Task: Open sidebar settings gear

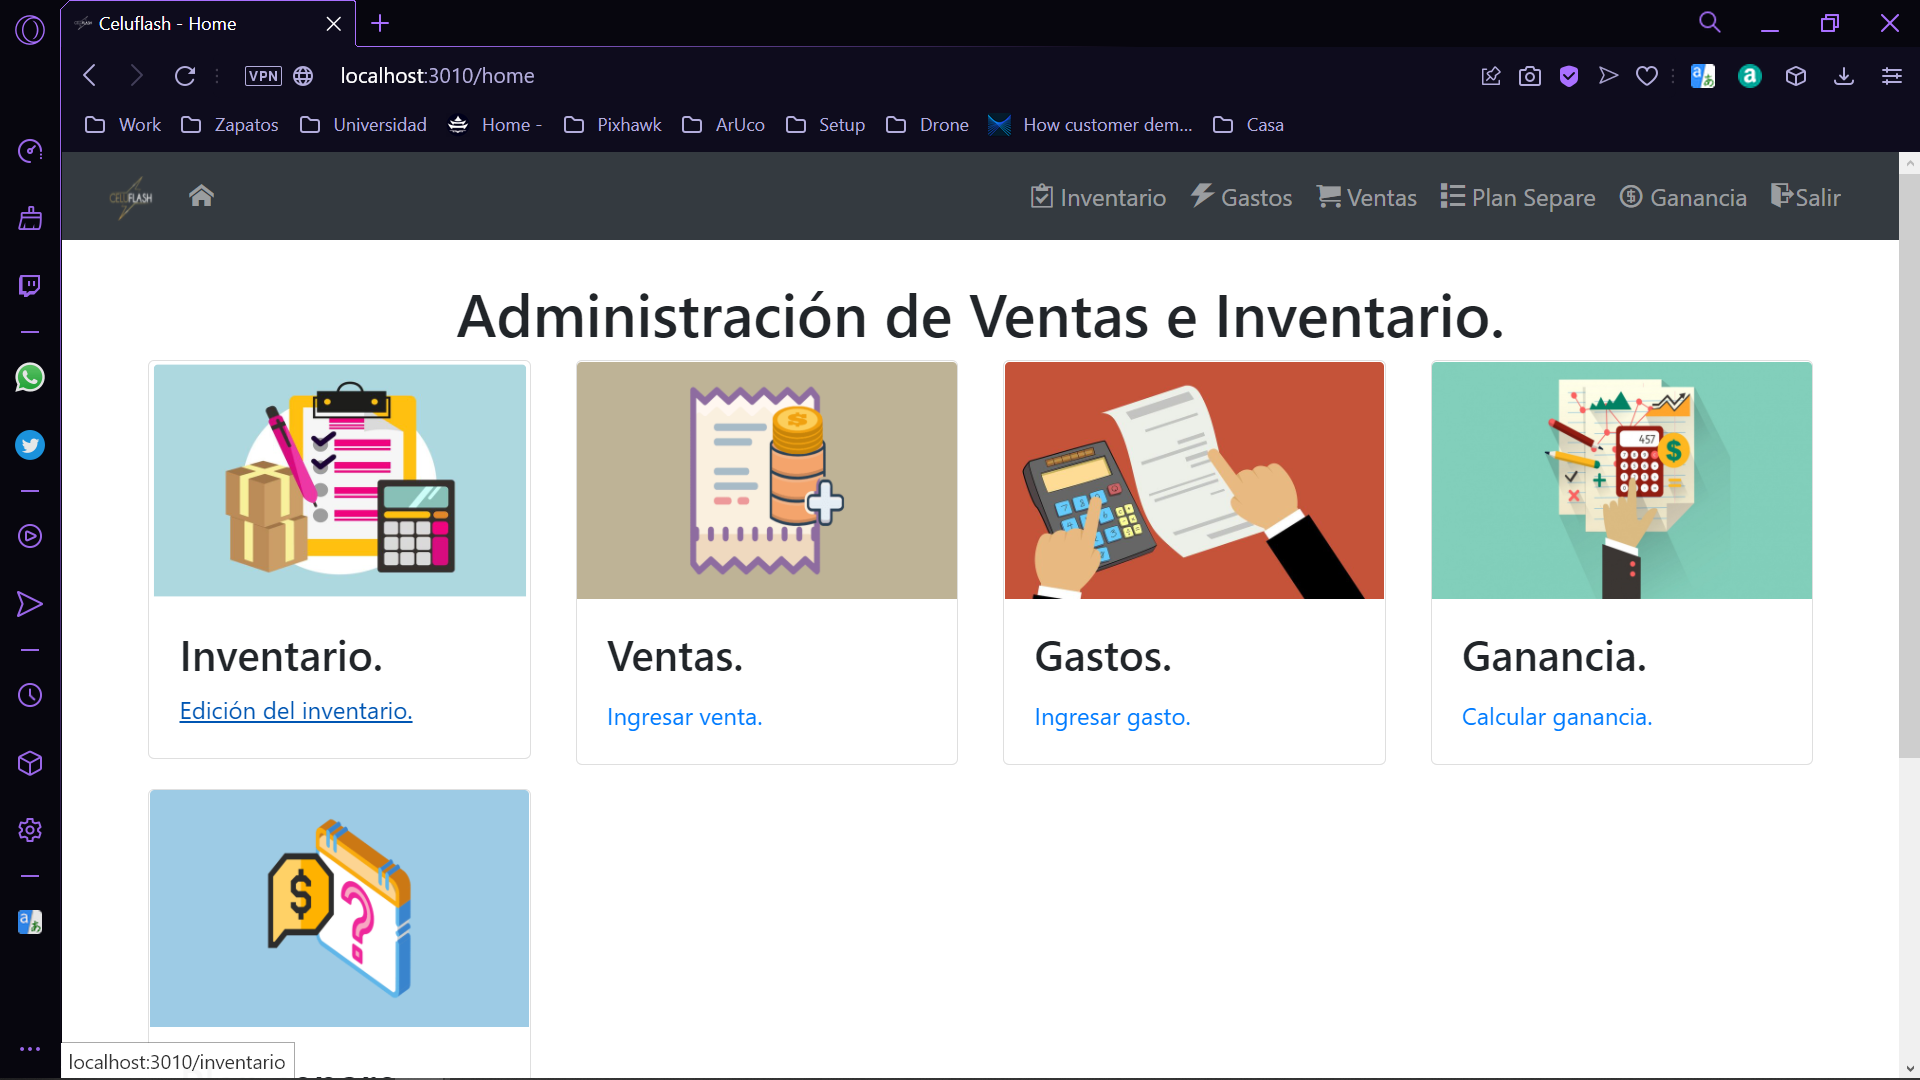Action: (30, 830)
